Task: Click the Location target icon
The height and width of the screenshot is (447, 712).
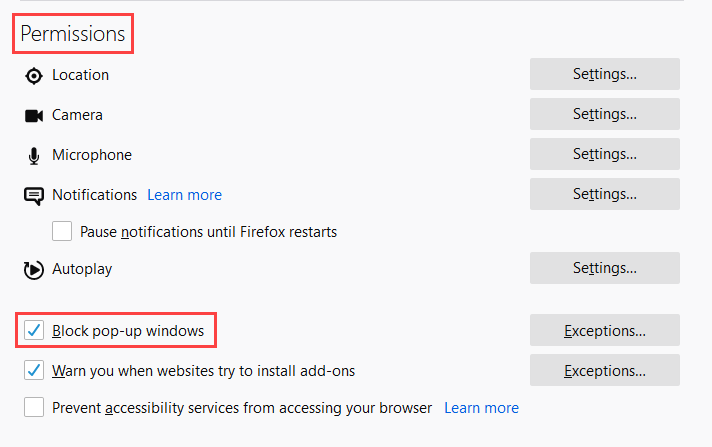Action: tap(34, 75)
